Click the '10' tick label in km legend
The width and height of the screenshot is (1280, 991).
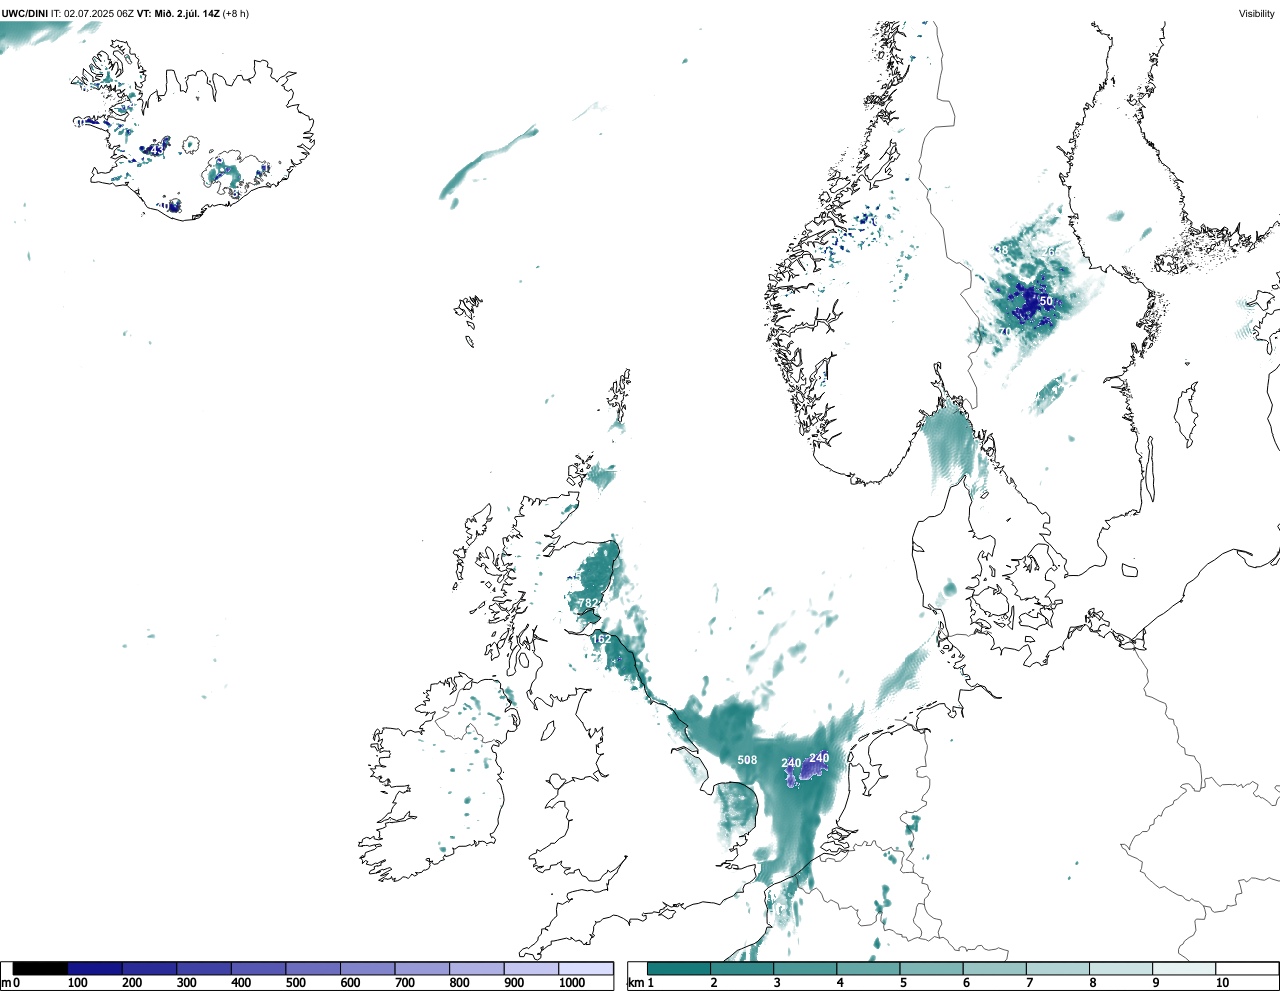click(x=1222, y=983)
